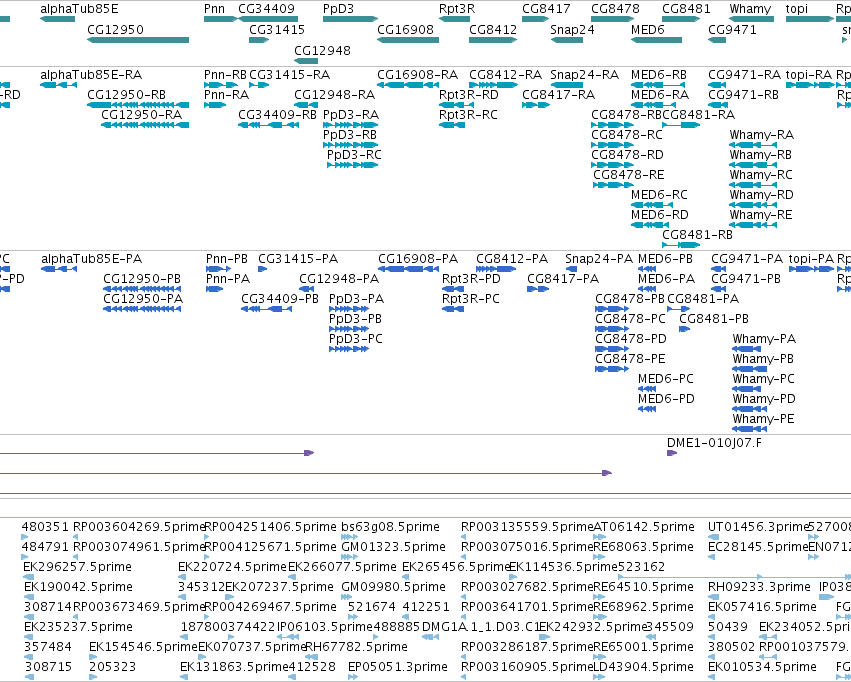
Task: Select transcript Rpt3R-RD
Action: click(468, 95)
